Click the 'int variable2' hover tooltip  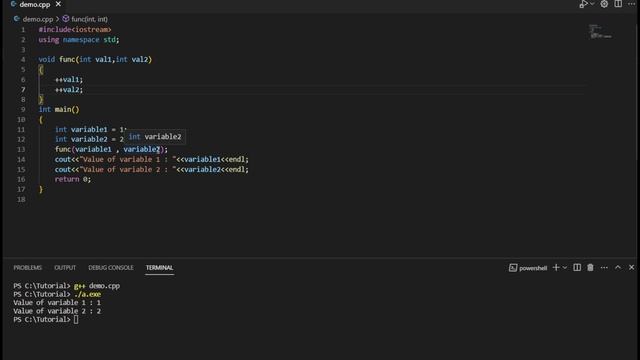coord(155,137)
